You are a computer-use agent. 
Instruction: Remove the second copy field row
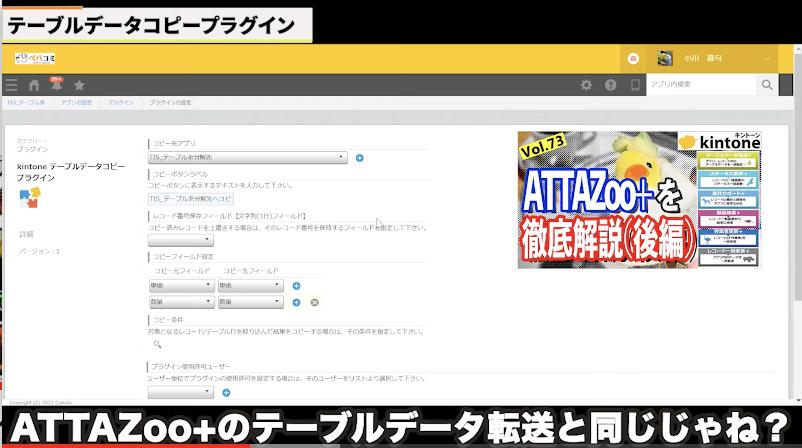[x=314, y=302]
